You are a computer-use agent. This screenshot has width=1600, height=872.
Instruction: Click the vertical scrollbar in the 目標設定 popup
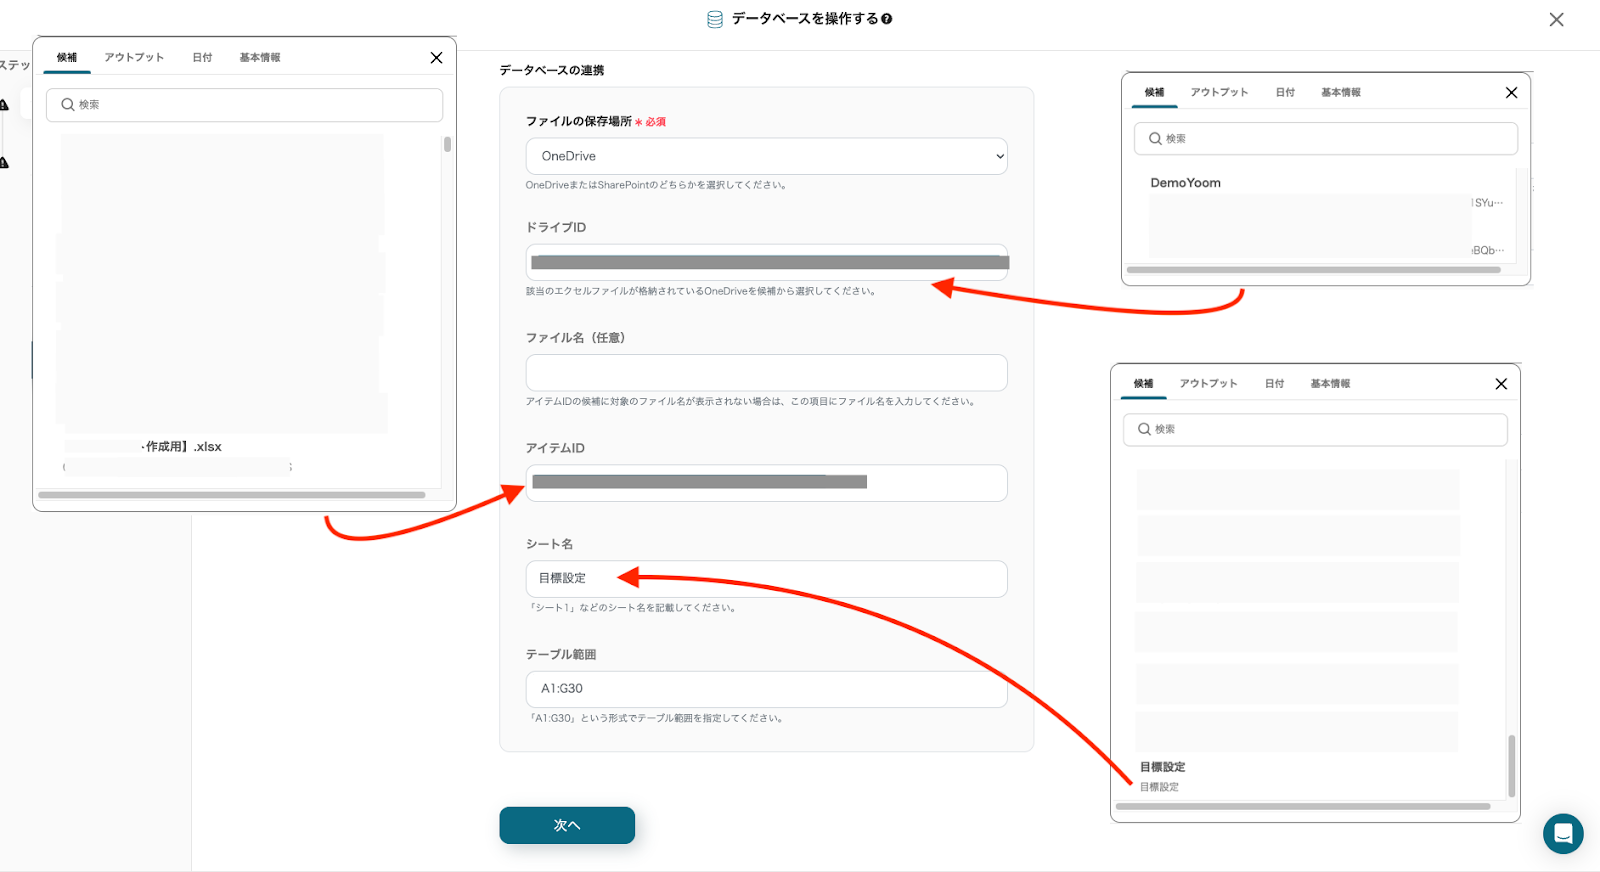tap(1511, 766)
